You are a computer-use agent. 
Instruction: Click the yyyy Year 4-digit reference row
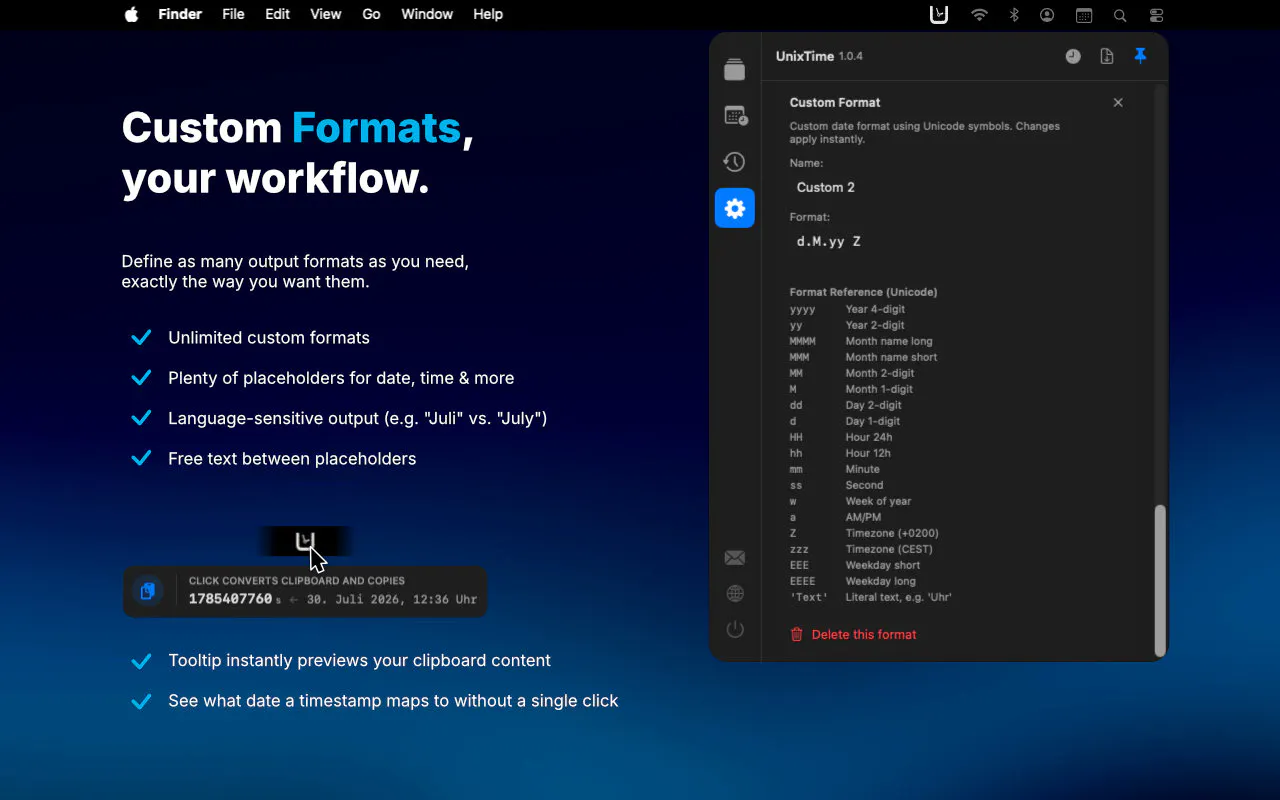847,309
